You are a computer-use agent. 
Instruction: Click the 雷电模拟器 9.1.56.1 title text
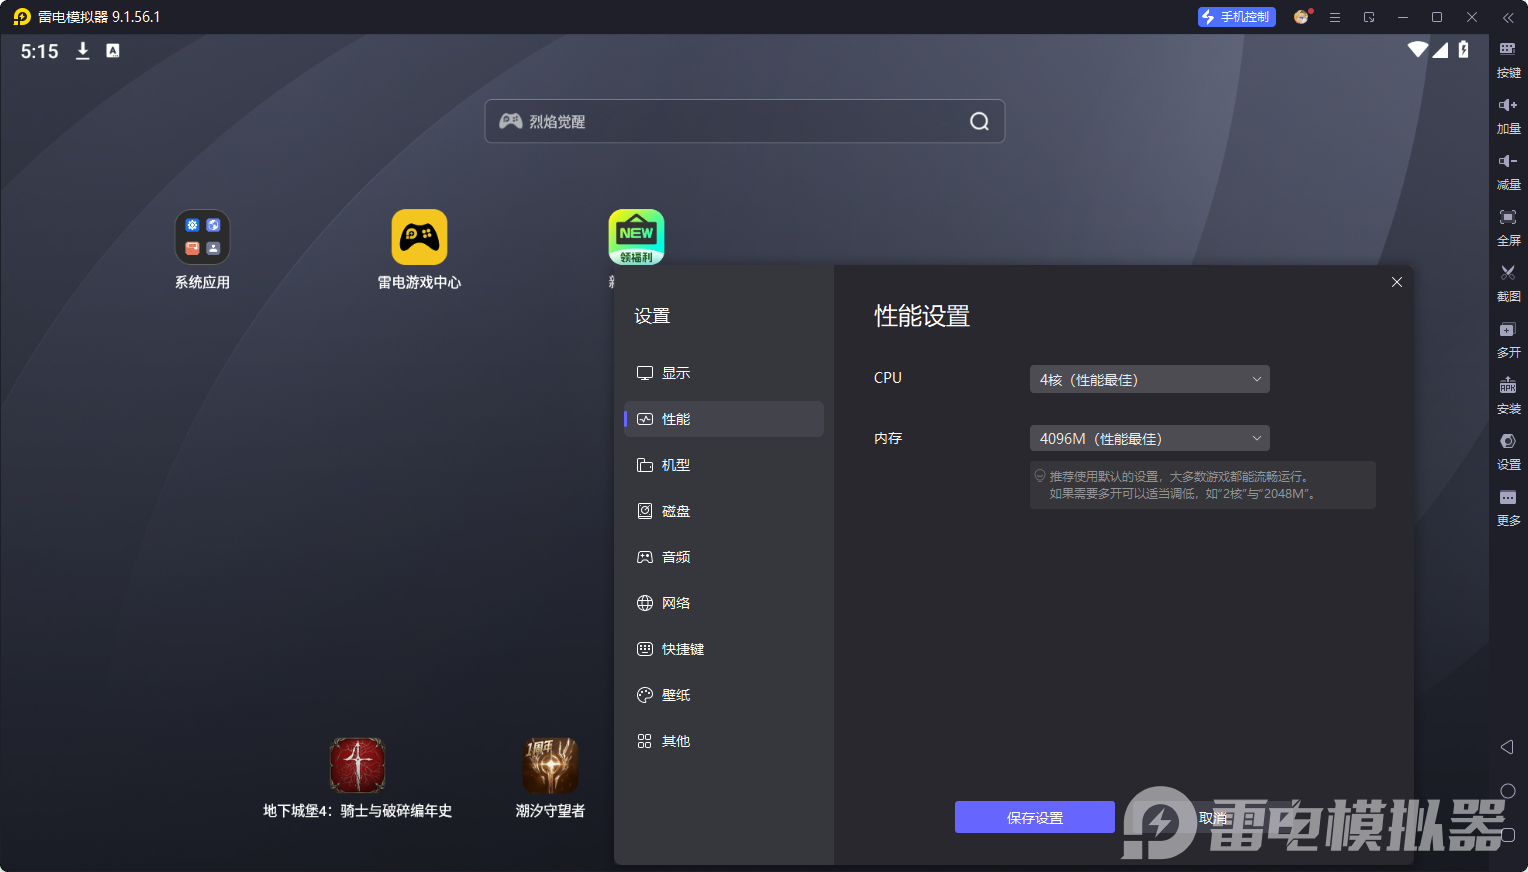click(99, 17)
